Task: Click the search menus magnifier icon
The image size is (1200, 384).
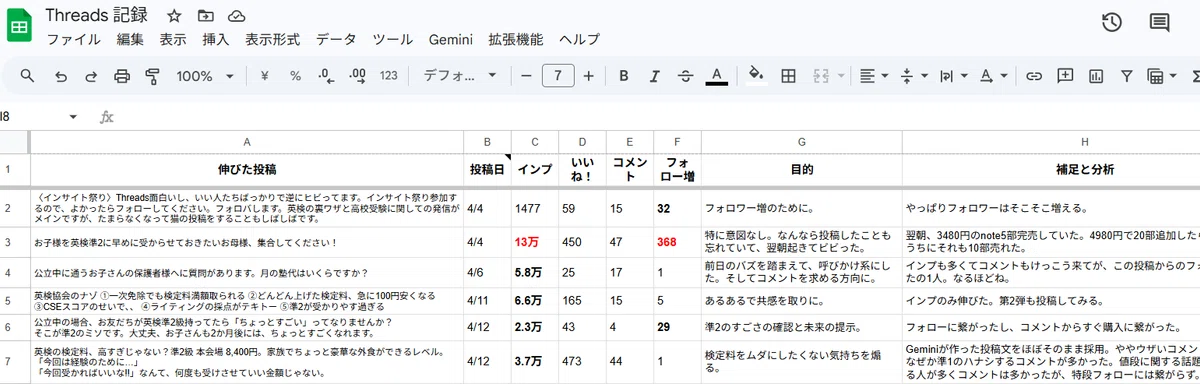Action: [x=28, y=76]
